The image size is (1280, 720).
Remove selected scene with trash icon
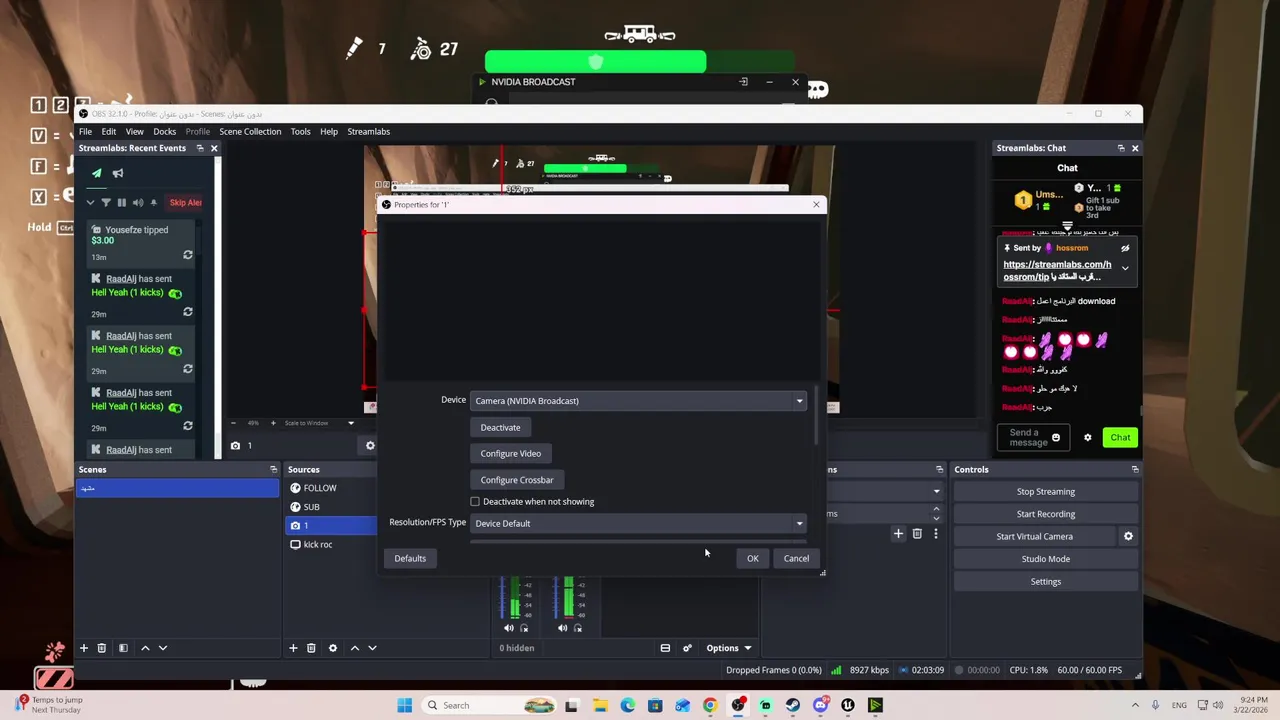tap(101, 648)
